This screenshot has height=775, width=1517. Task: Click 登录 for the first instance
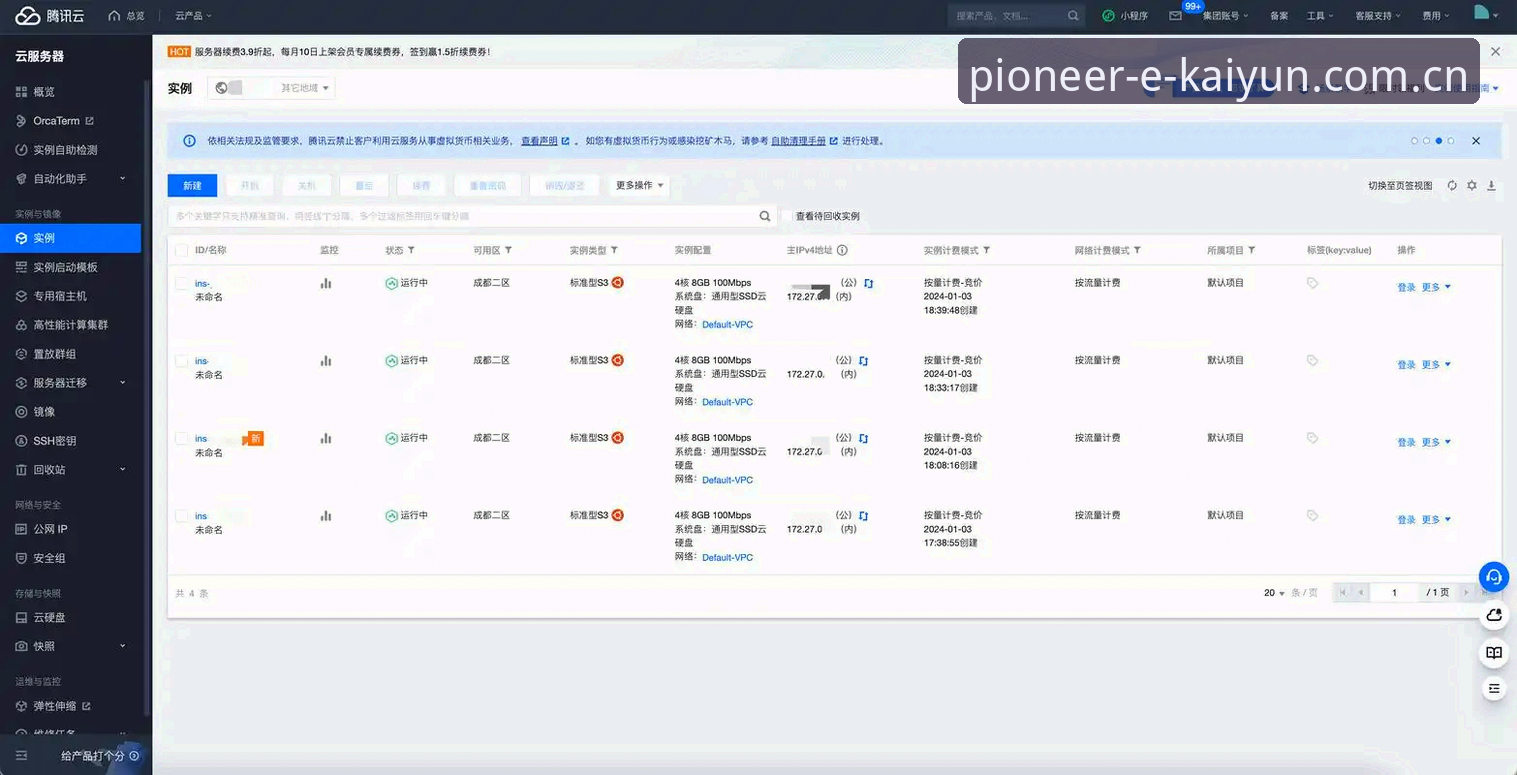pos(1406,288)
